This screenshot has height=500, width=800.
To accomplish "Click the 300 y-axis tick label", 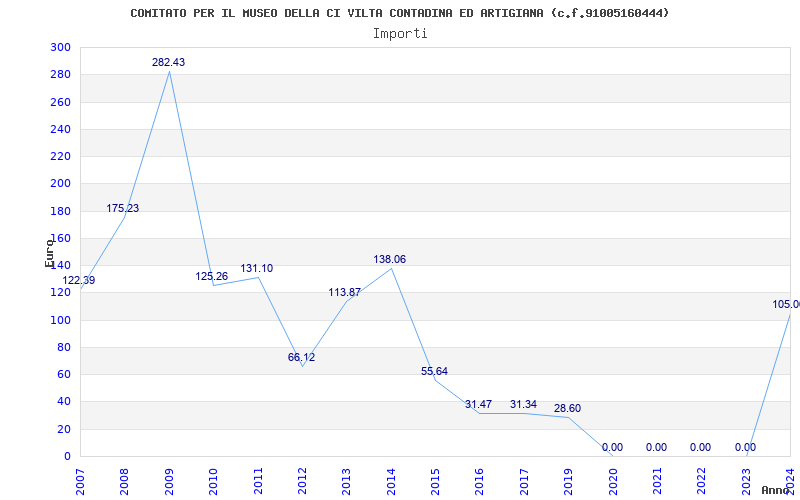I will click(x=61, y=47).
